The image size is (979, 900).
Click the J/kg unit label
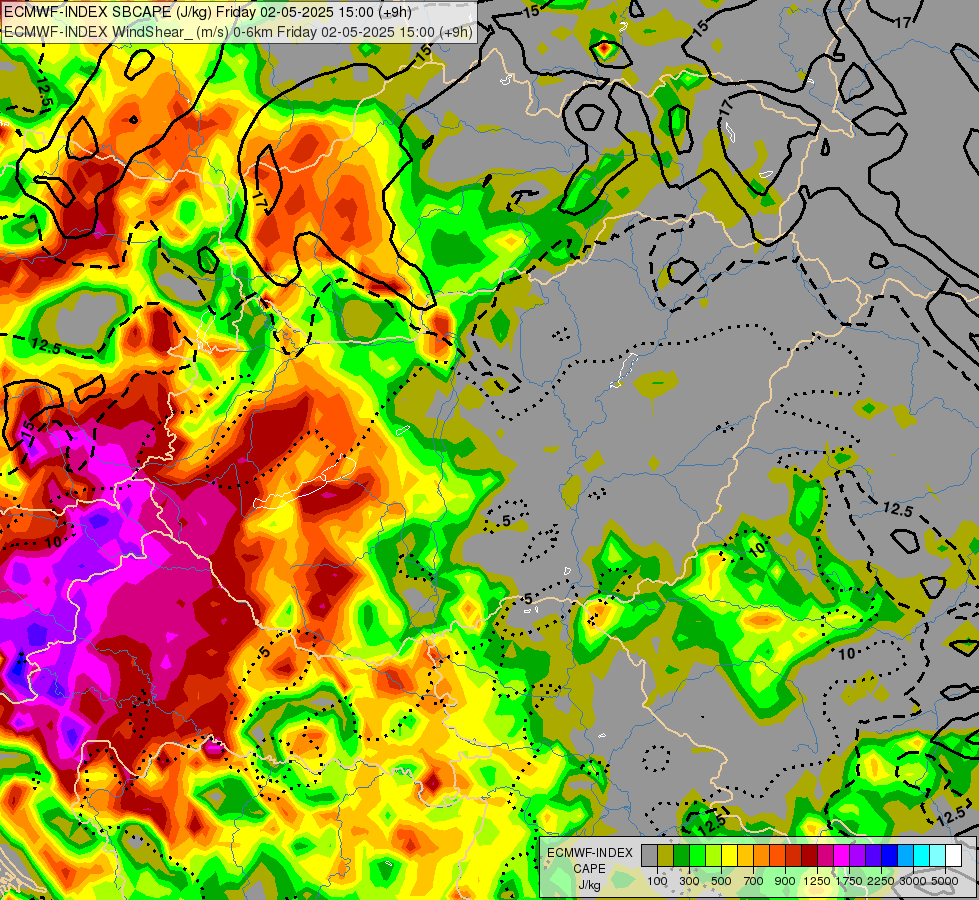pos(589,885)
